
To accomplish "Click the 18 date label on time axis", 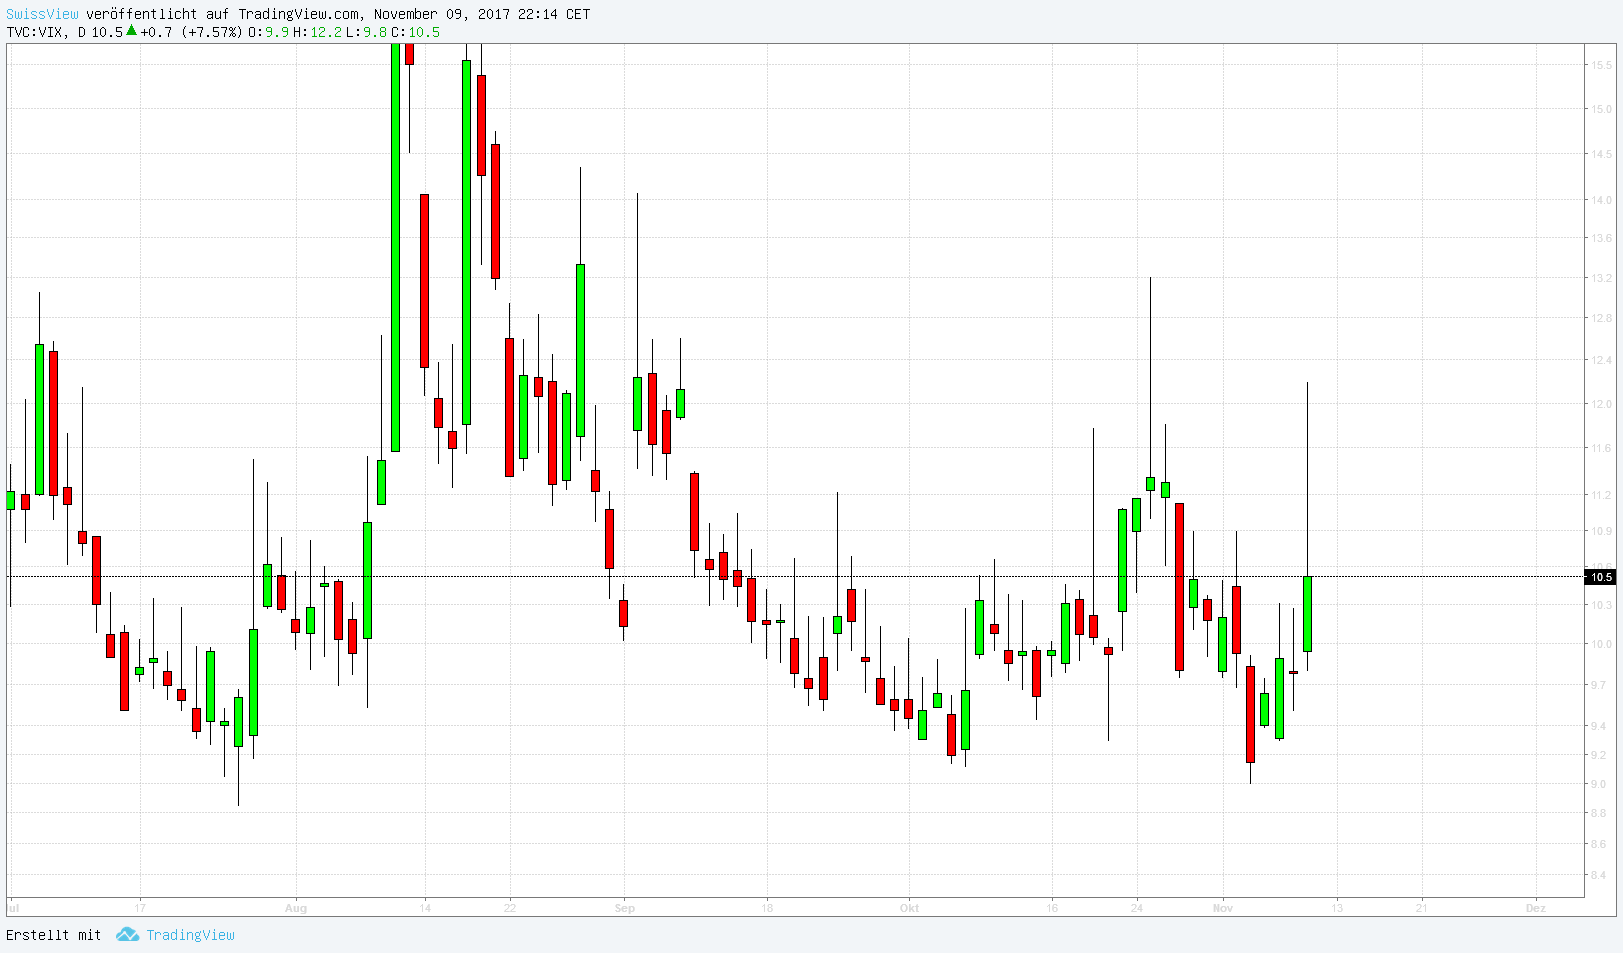I will pyautogui.click(x=767, y=908).
